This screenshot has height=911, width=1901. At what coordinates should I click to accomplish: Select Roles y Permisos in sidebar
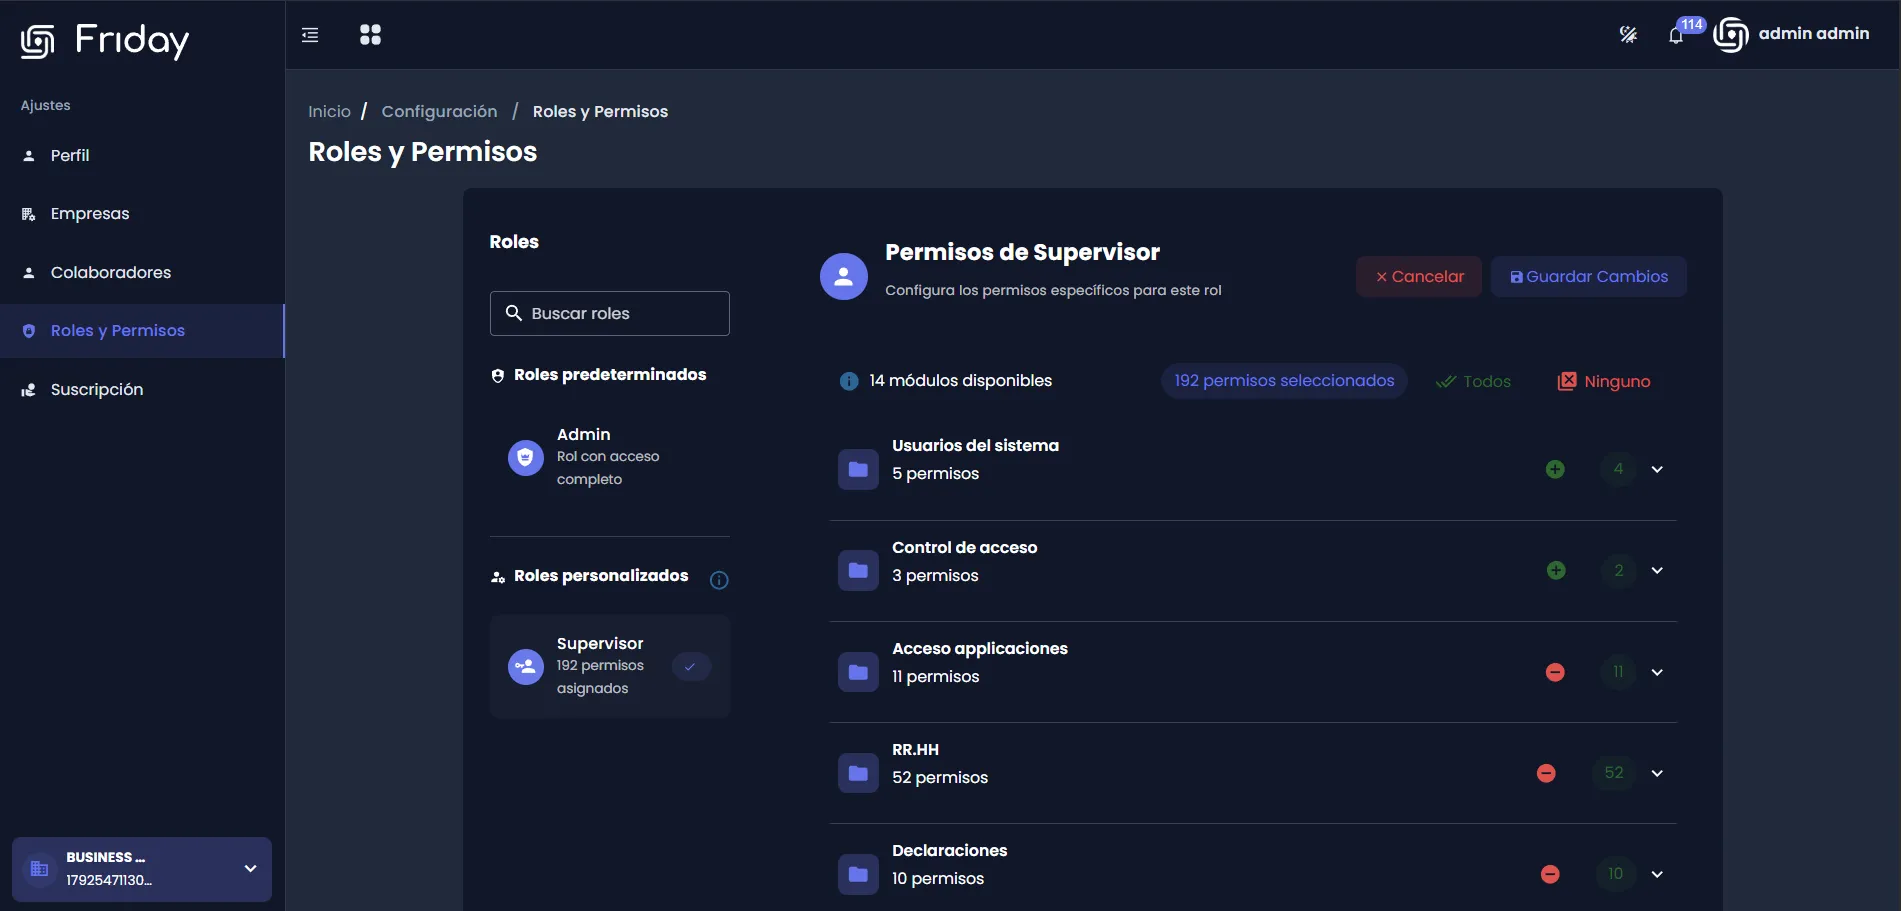[142, 331]
